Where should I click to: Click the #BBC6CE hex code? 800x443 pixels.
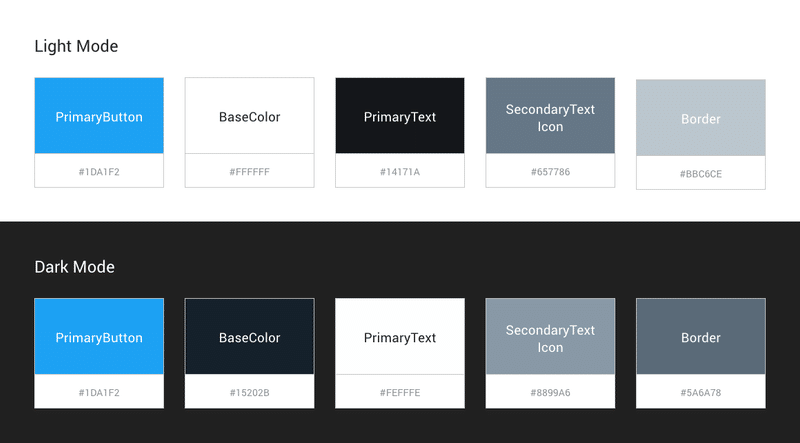pos(701,174)
